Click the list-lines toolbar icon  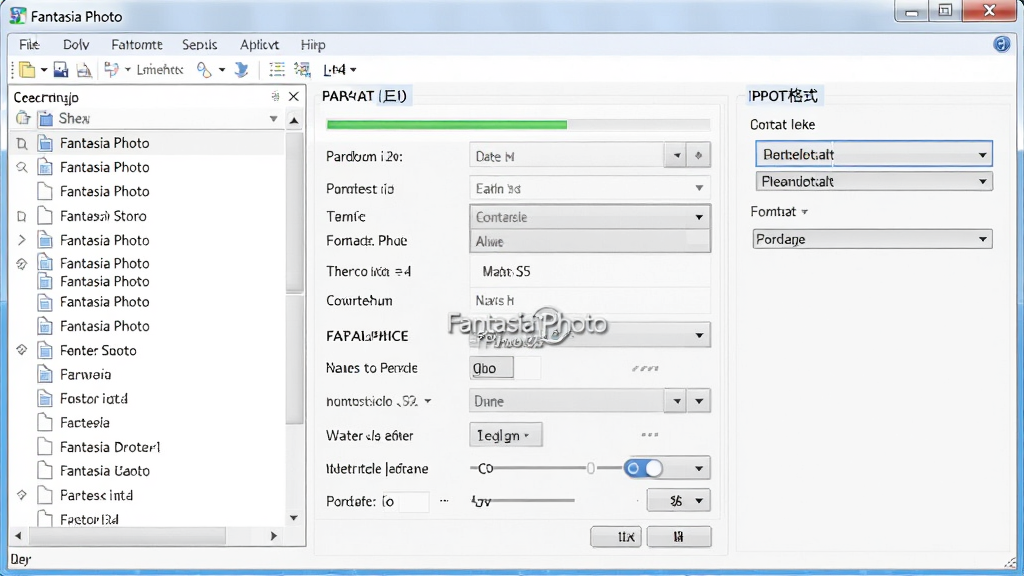(277, 69)
